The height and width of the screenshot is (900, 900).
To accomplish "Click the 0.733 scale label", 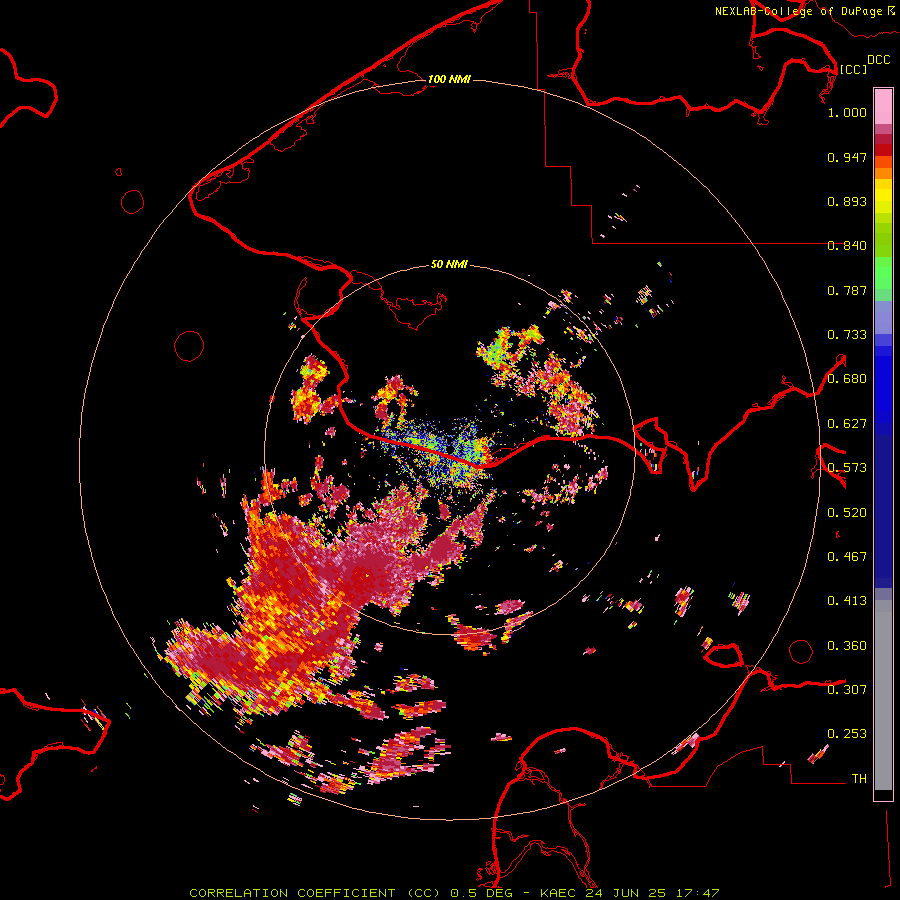I will [x=847, y=335].
